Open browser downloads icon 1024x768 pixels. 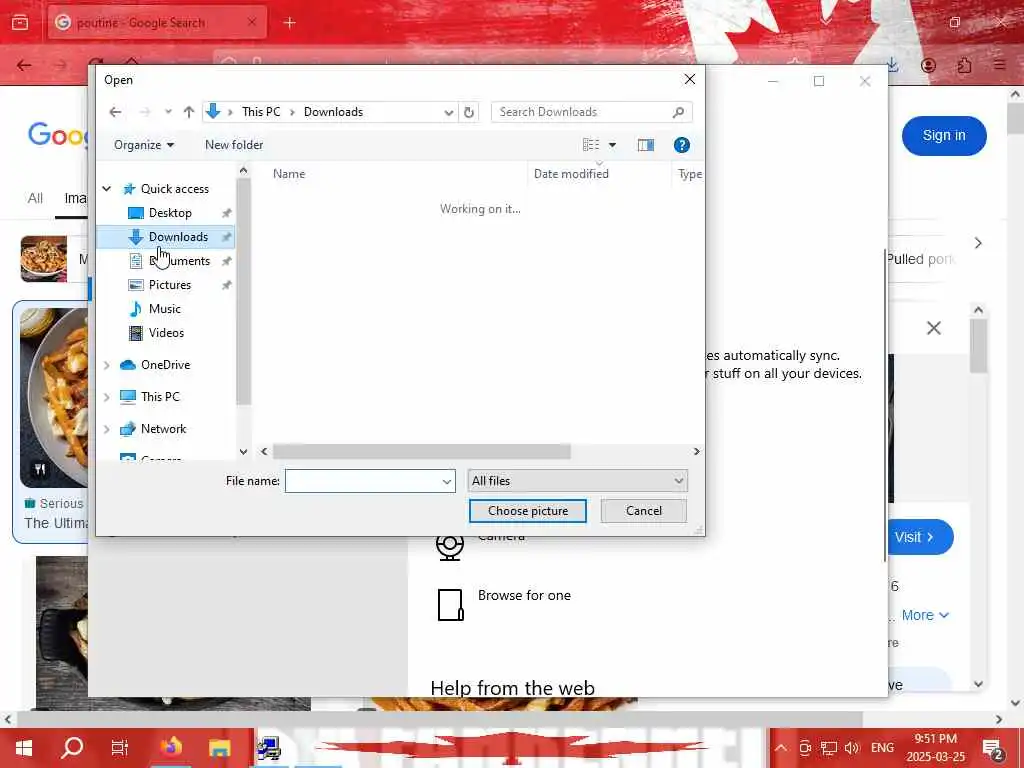click(x=893, y=65)
